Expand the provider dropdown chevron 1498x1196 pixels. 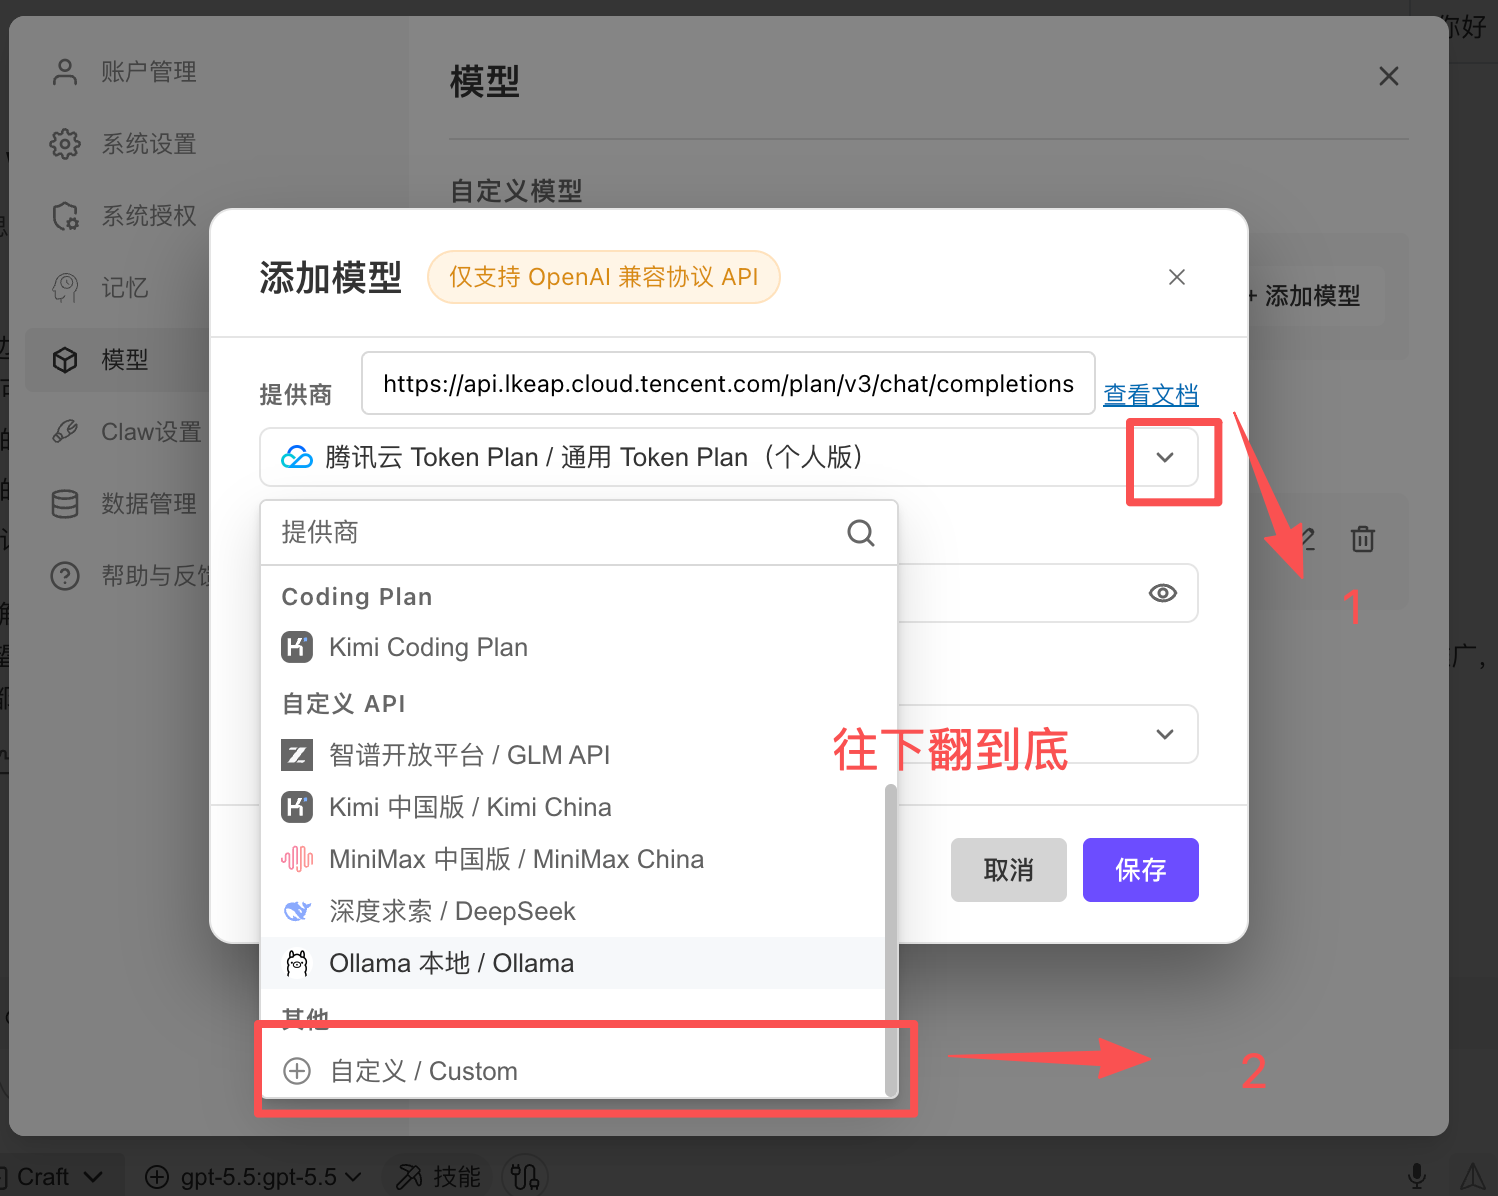click(1165, 457)
